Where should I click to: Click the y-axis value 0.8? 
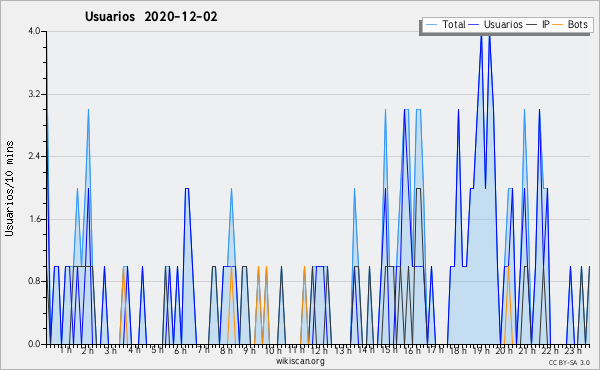pyautogui.click(x=34, y=281)
